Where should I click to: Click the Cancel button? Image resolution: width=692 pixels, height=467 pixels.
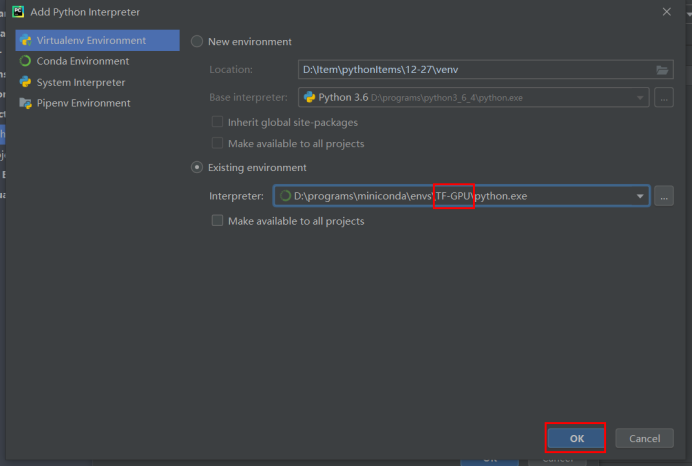coord(644,438)
